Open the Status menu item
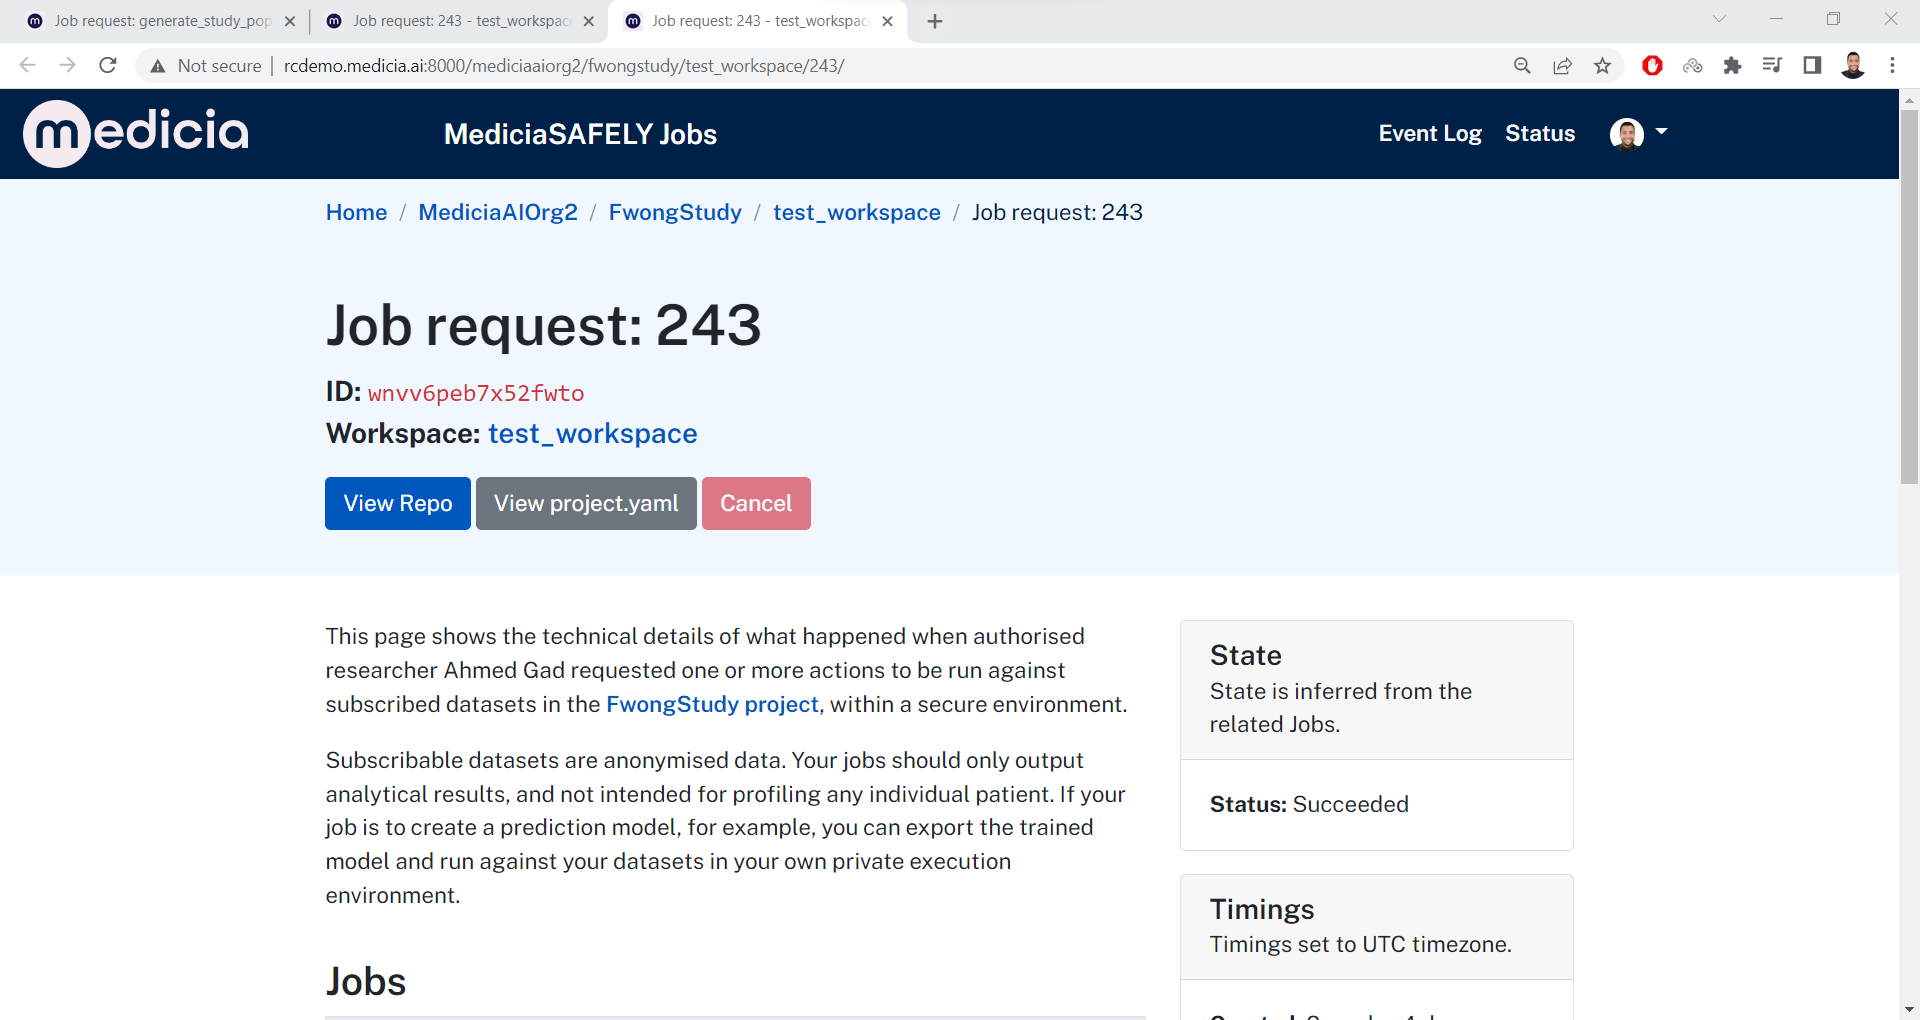This screenshot has height=1020, width=1920. point(1540,133)
